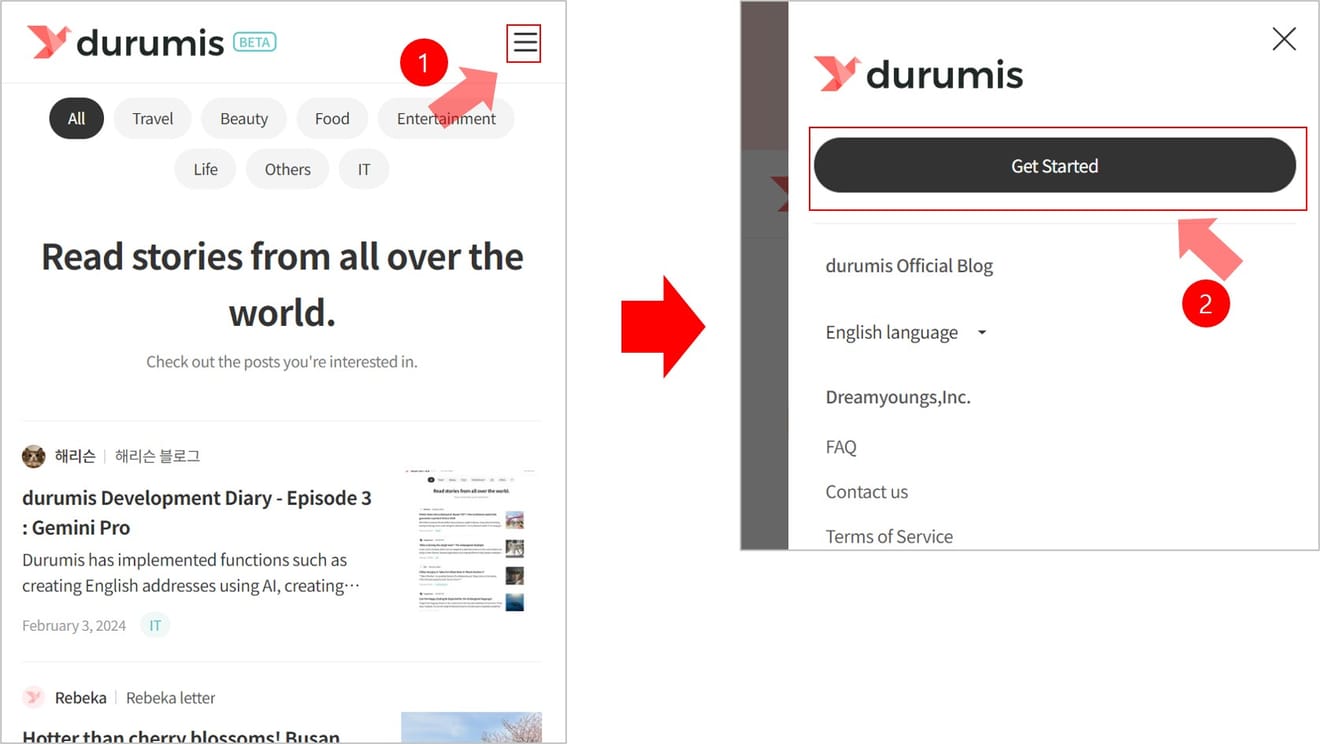Open the BETA badge next to the logo

coord(255,42)
